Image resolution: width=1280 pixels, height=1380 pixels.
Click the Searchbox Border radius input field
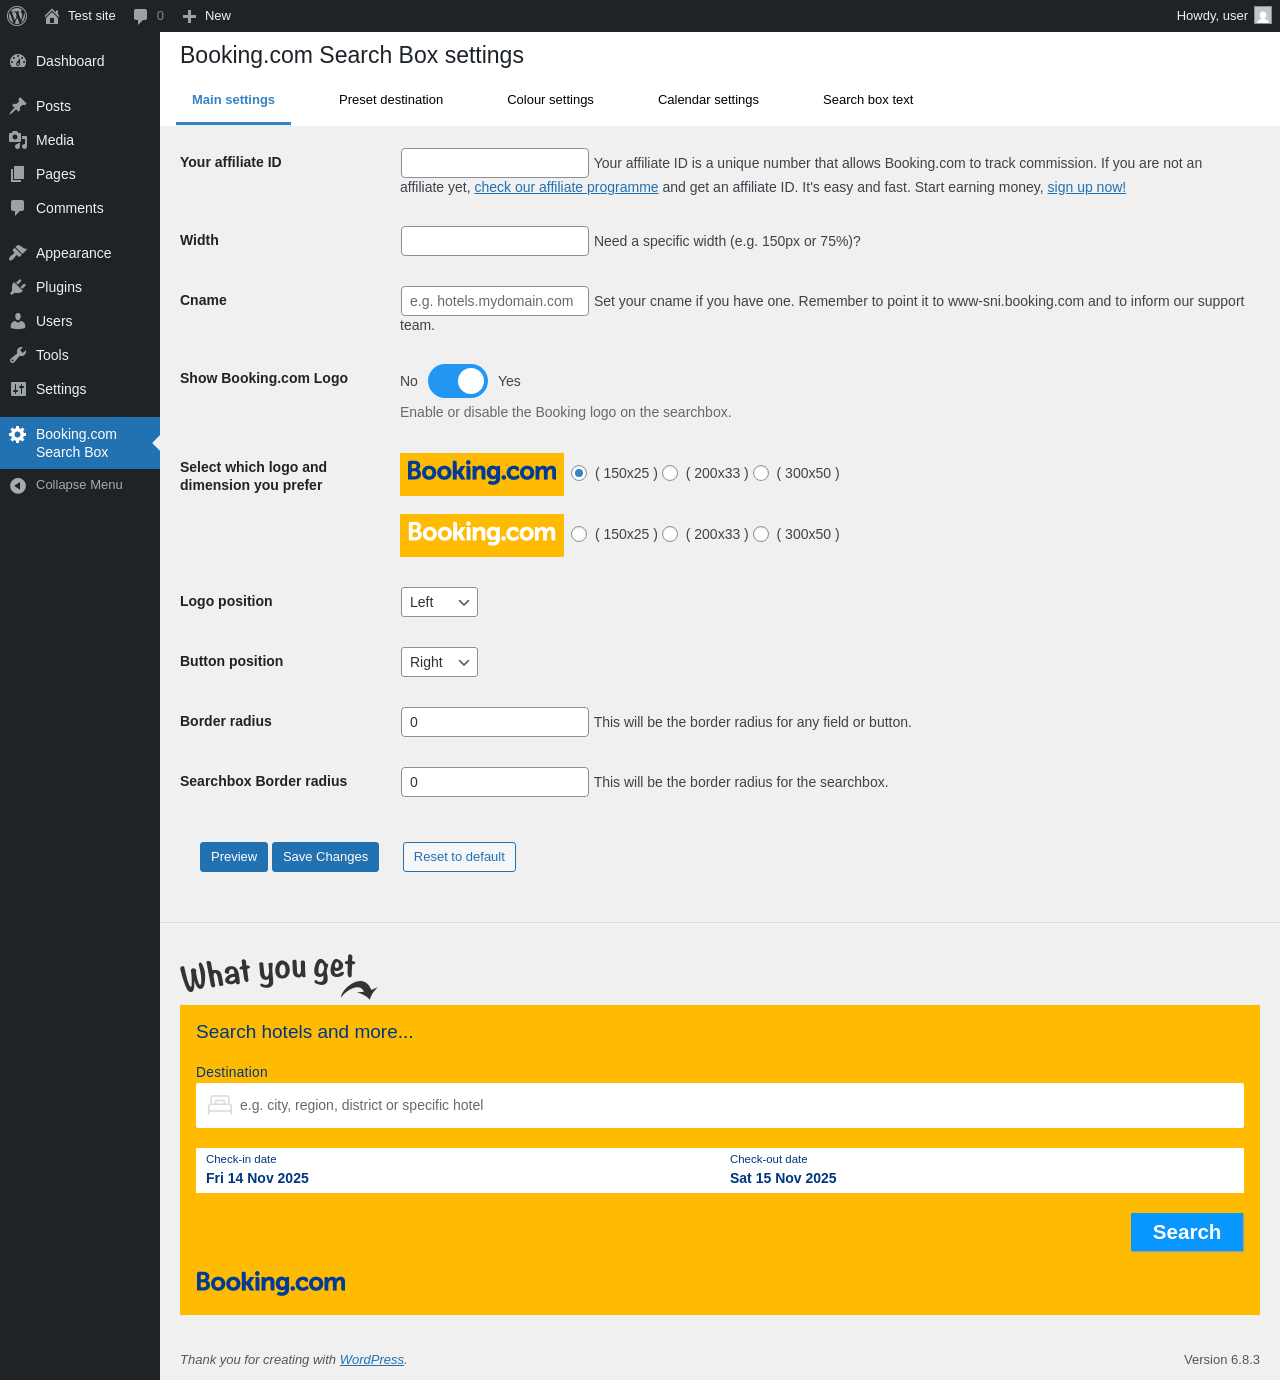coord(495,782)
